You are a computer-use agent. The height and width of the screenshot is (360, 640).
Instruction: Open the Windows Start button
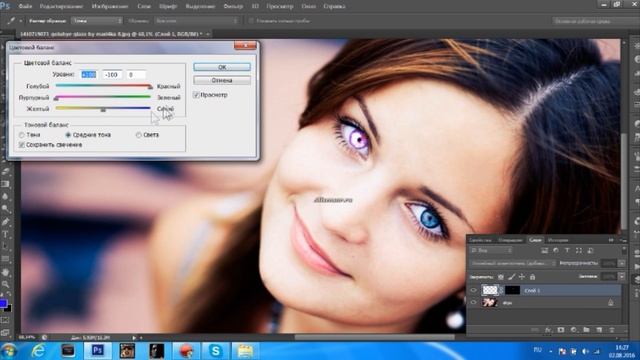9,351
